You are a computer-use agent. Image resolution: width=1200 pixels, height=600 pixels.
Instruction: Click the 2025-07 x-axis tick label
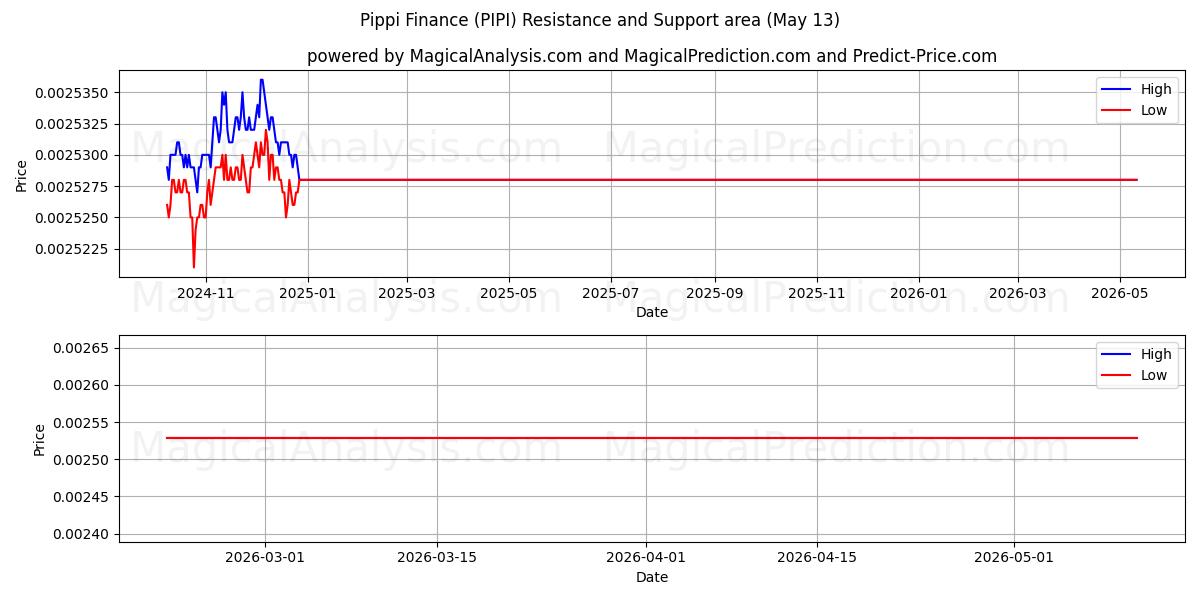coord(610,293)
